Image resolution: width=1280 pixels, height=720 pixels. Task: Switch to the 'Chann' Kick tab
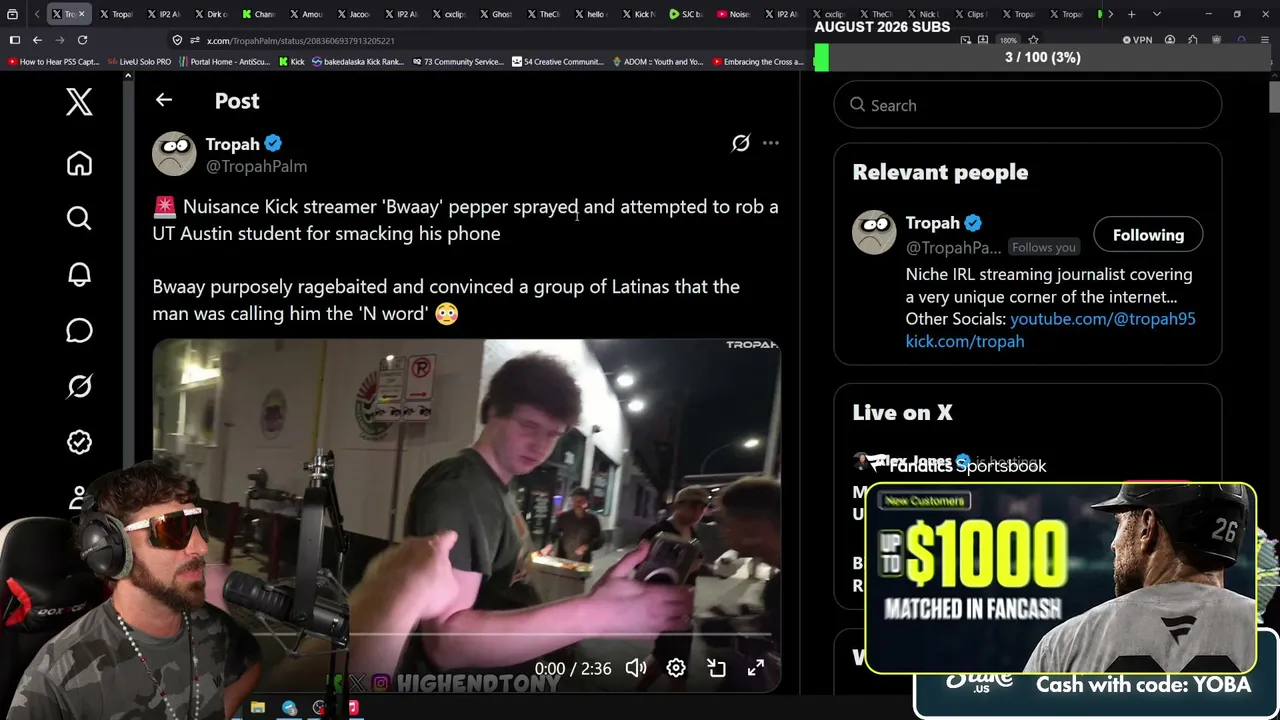[258, 14]
